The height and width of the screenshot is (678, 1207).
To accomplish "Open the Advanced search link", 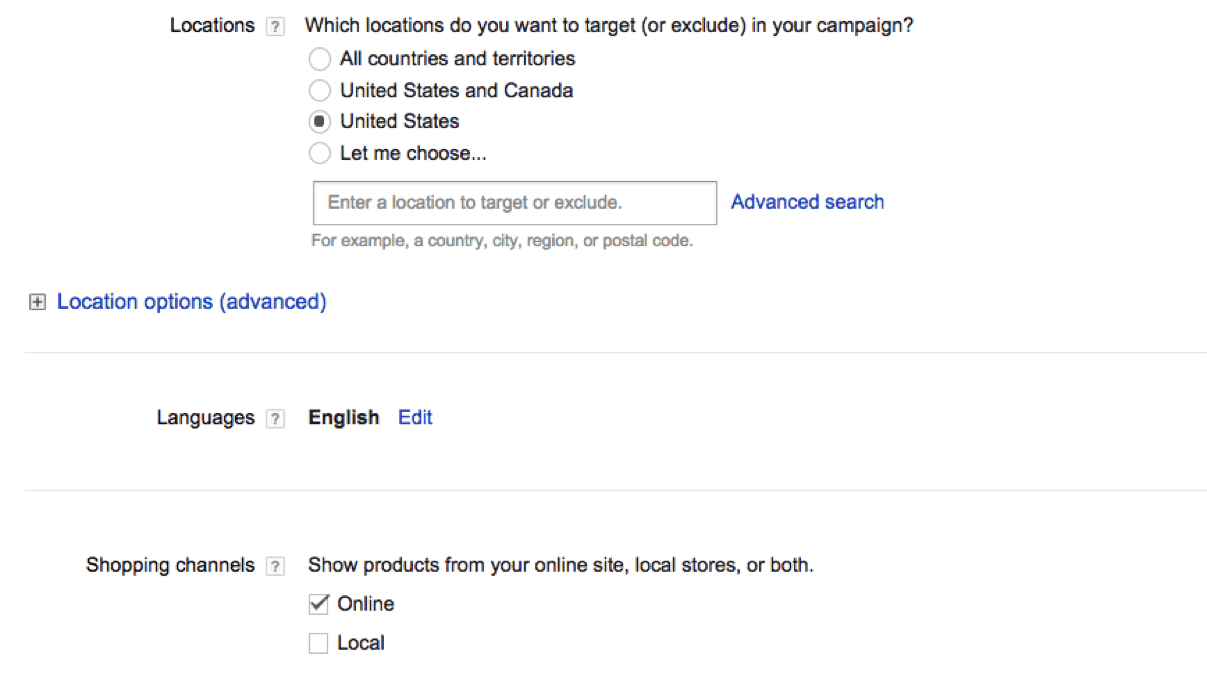I will (x=807, y=202).
